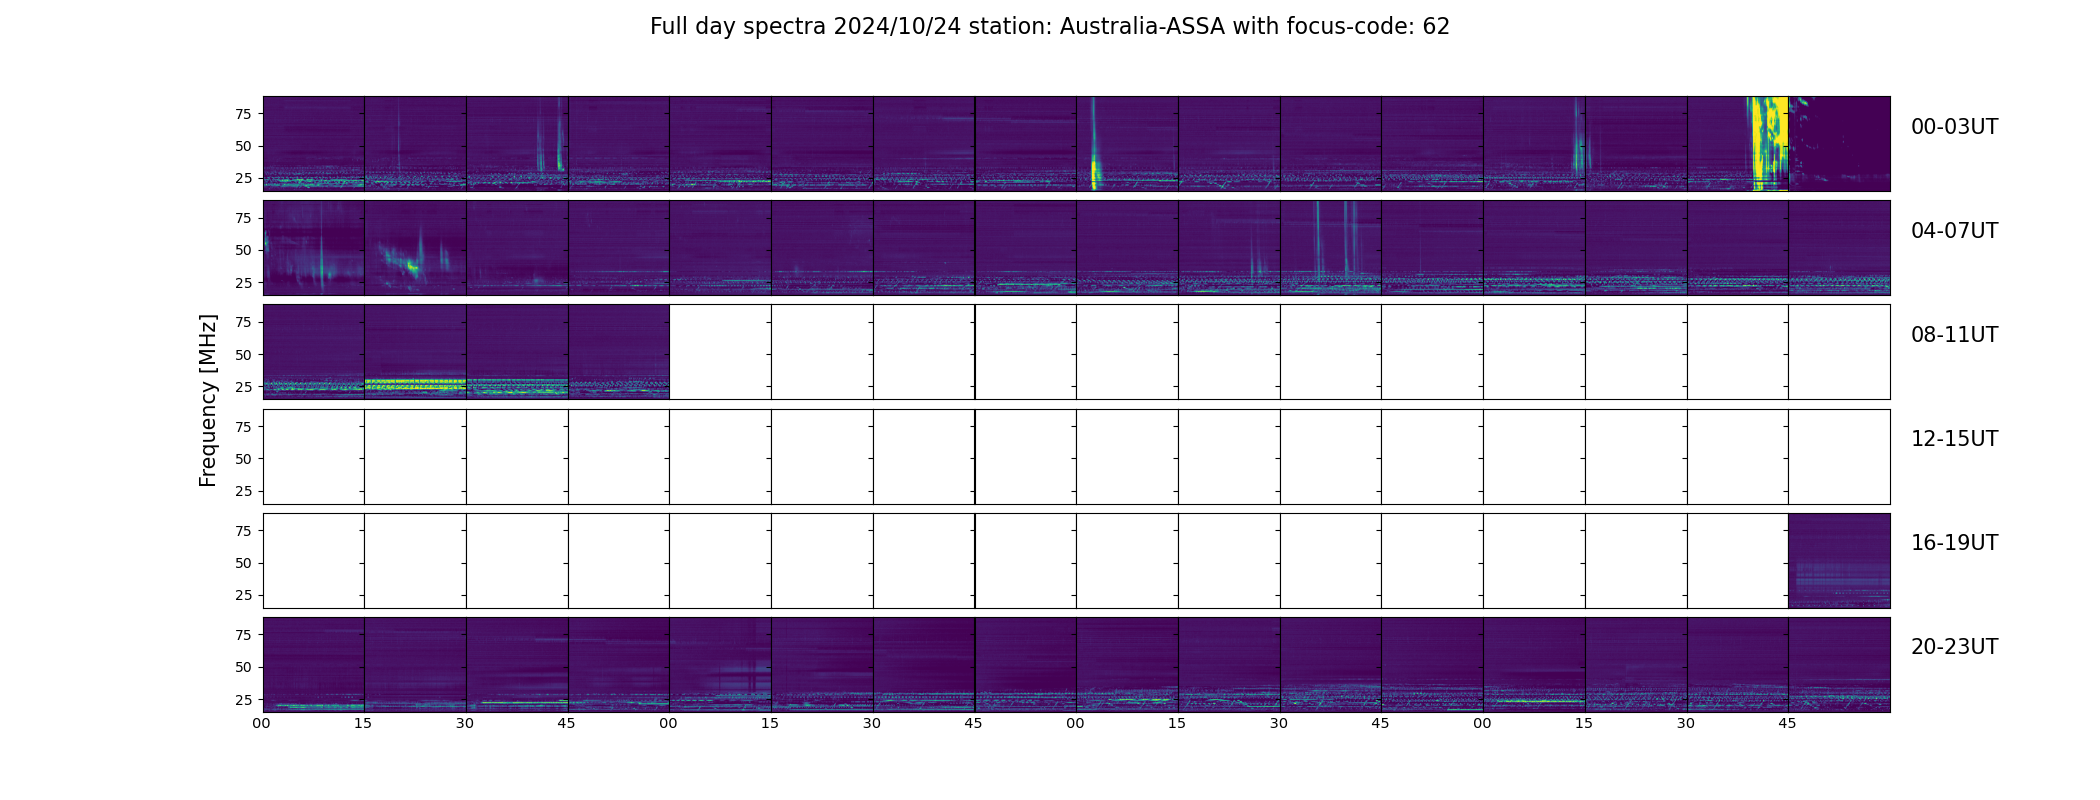2100x800 pixels.
Task: Click the "50" frequency tick of the 08-11UT row
Action: pyautogui.click(x=243, y=355)
